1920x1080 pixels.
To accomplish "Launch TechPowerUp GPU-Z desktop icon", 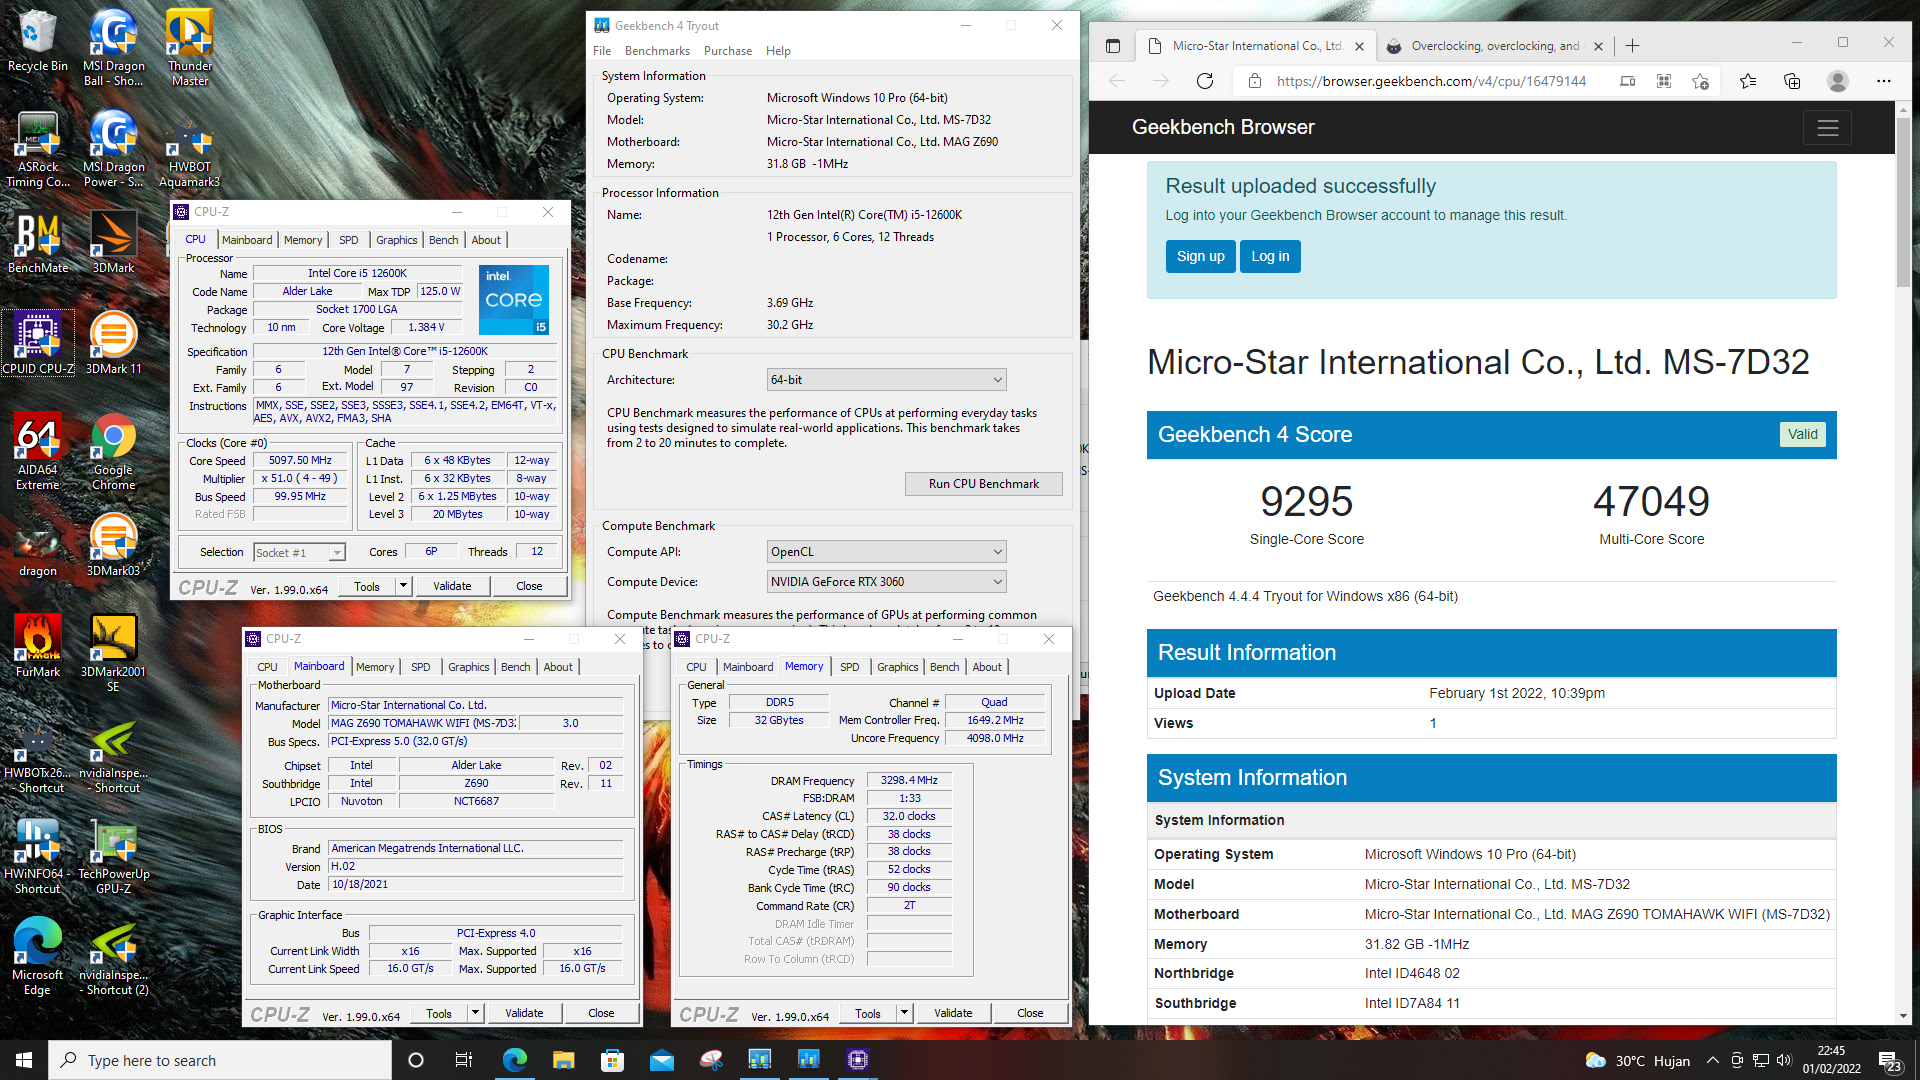I will [x=113, y=856].
